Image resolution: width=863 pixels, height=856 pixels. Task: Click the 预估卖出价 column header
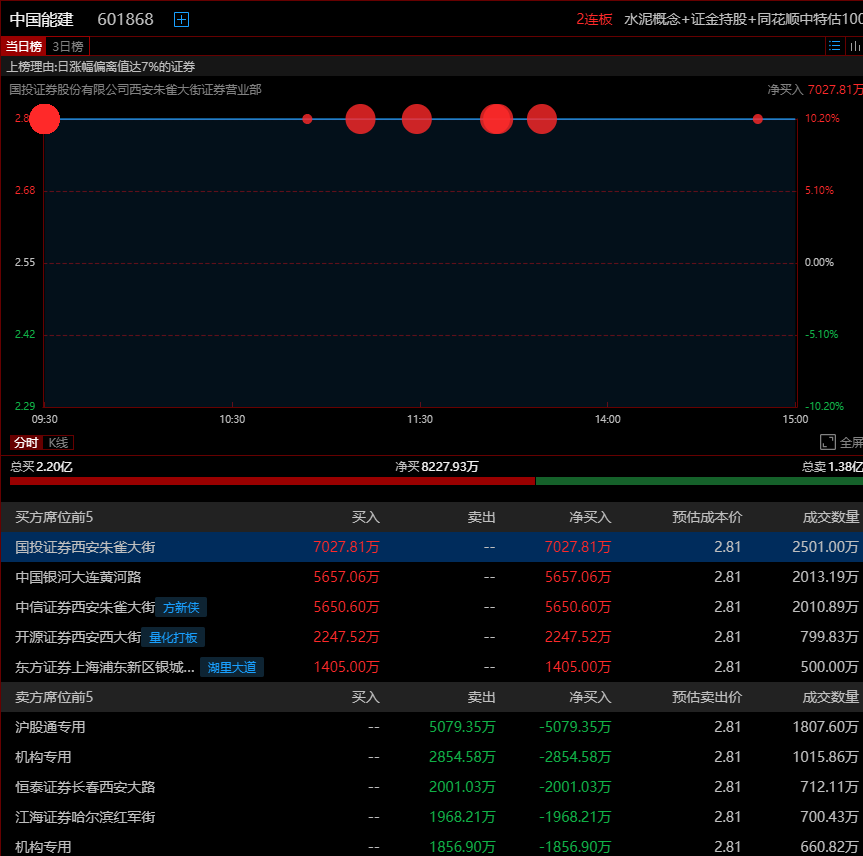point(707,697)
